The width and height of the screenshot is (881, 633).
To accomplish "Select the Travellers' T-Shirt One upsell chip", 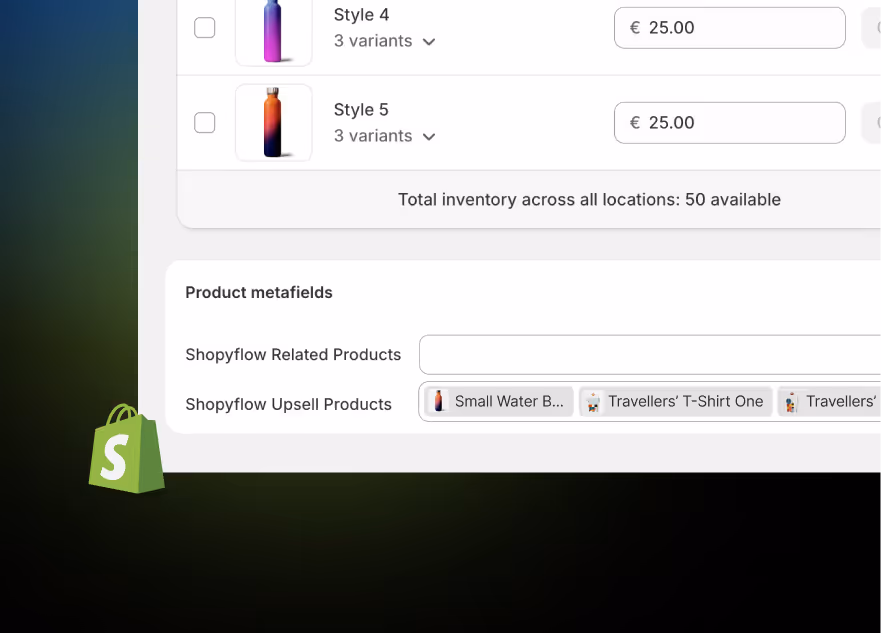I will [x=675, y=401].
